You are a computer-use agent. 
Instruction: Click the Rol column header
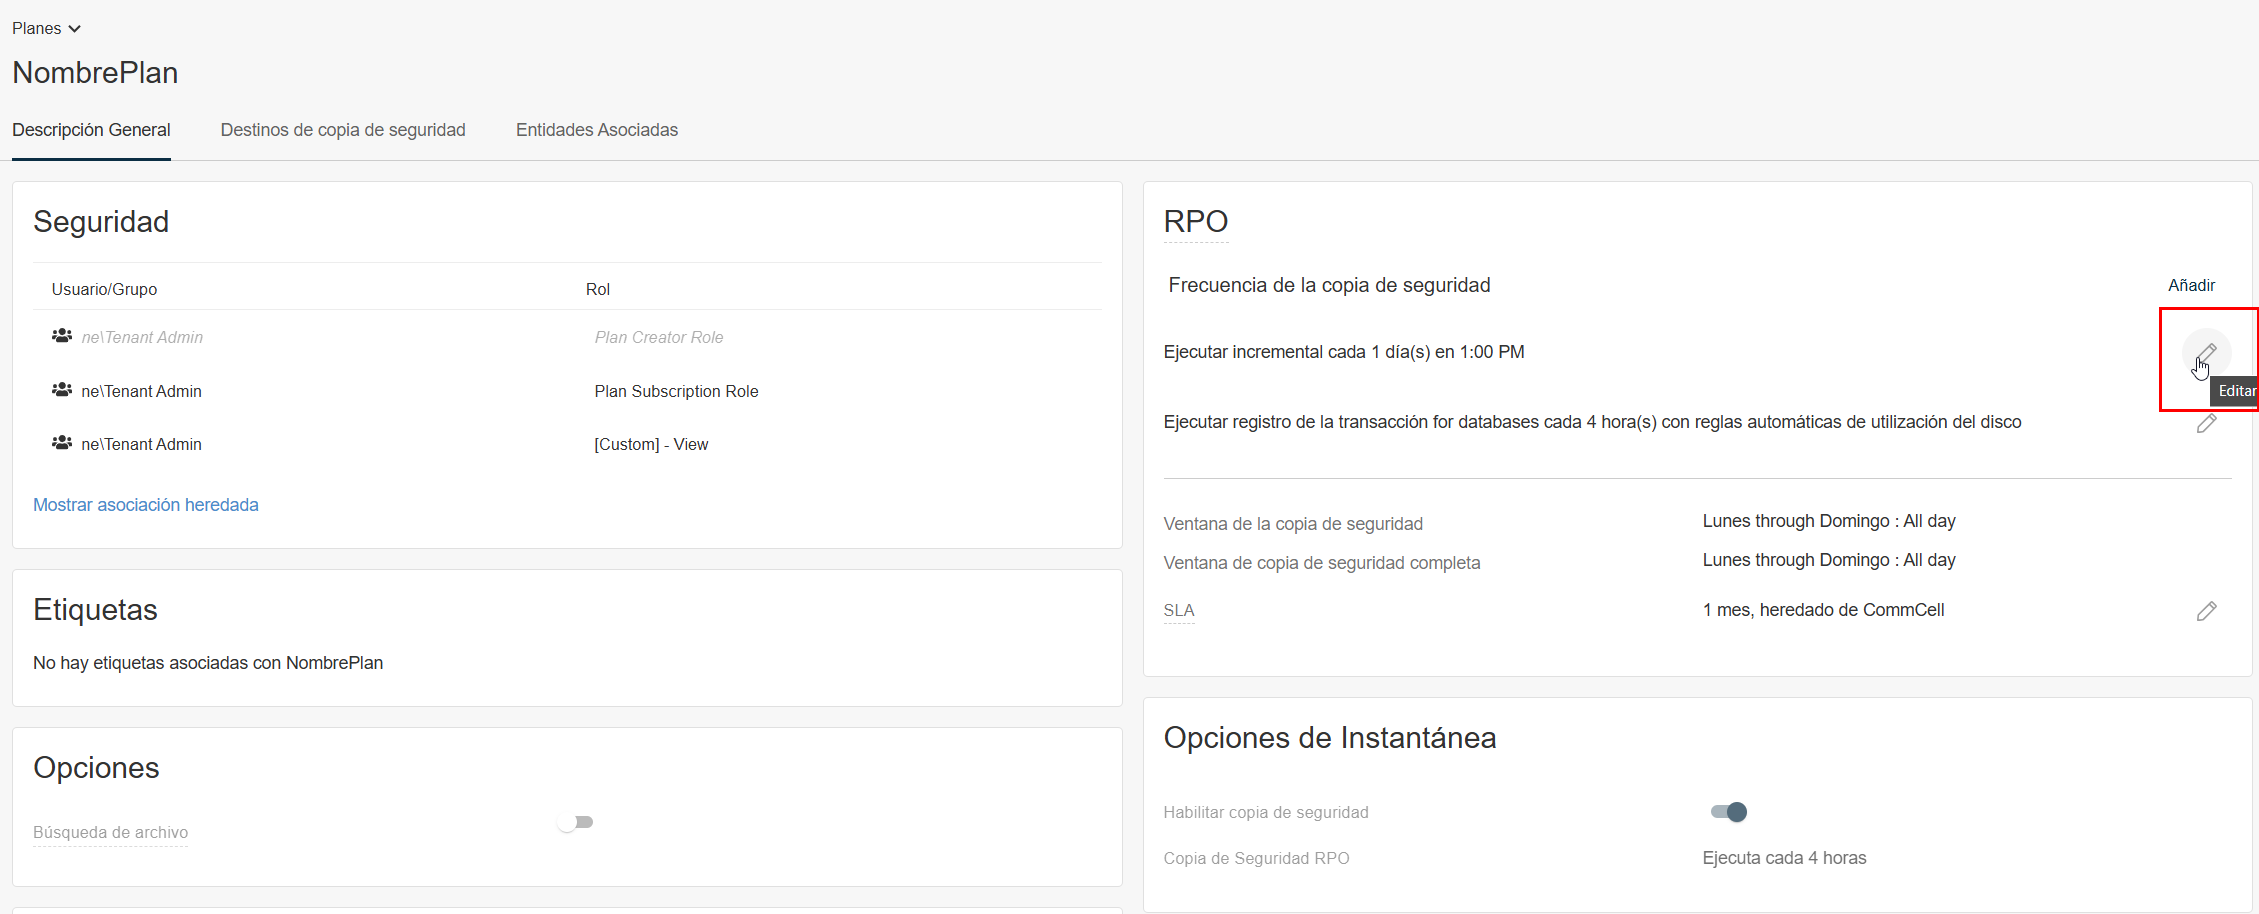pos(597,289)
